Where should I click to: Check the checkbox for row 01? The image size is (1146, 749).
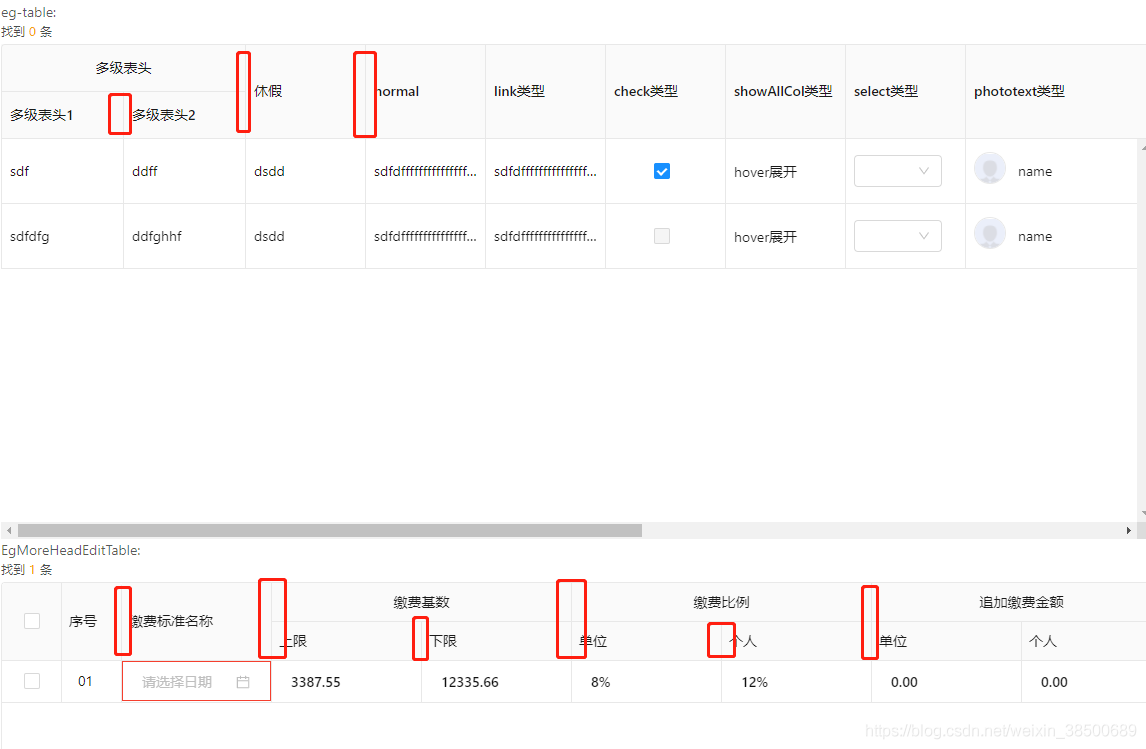(x=31, y=681)
